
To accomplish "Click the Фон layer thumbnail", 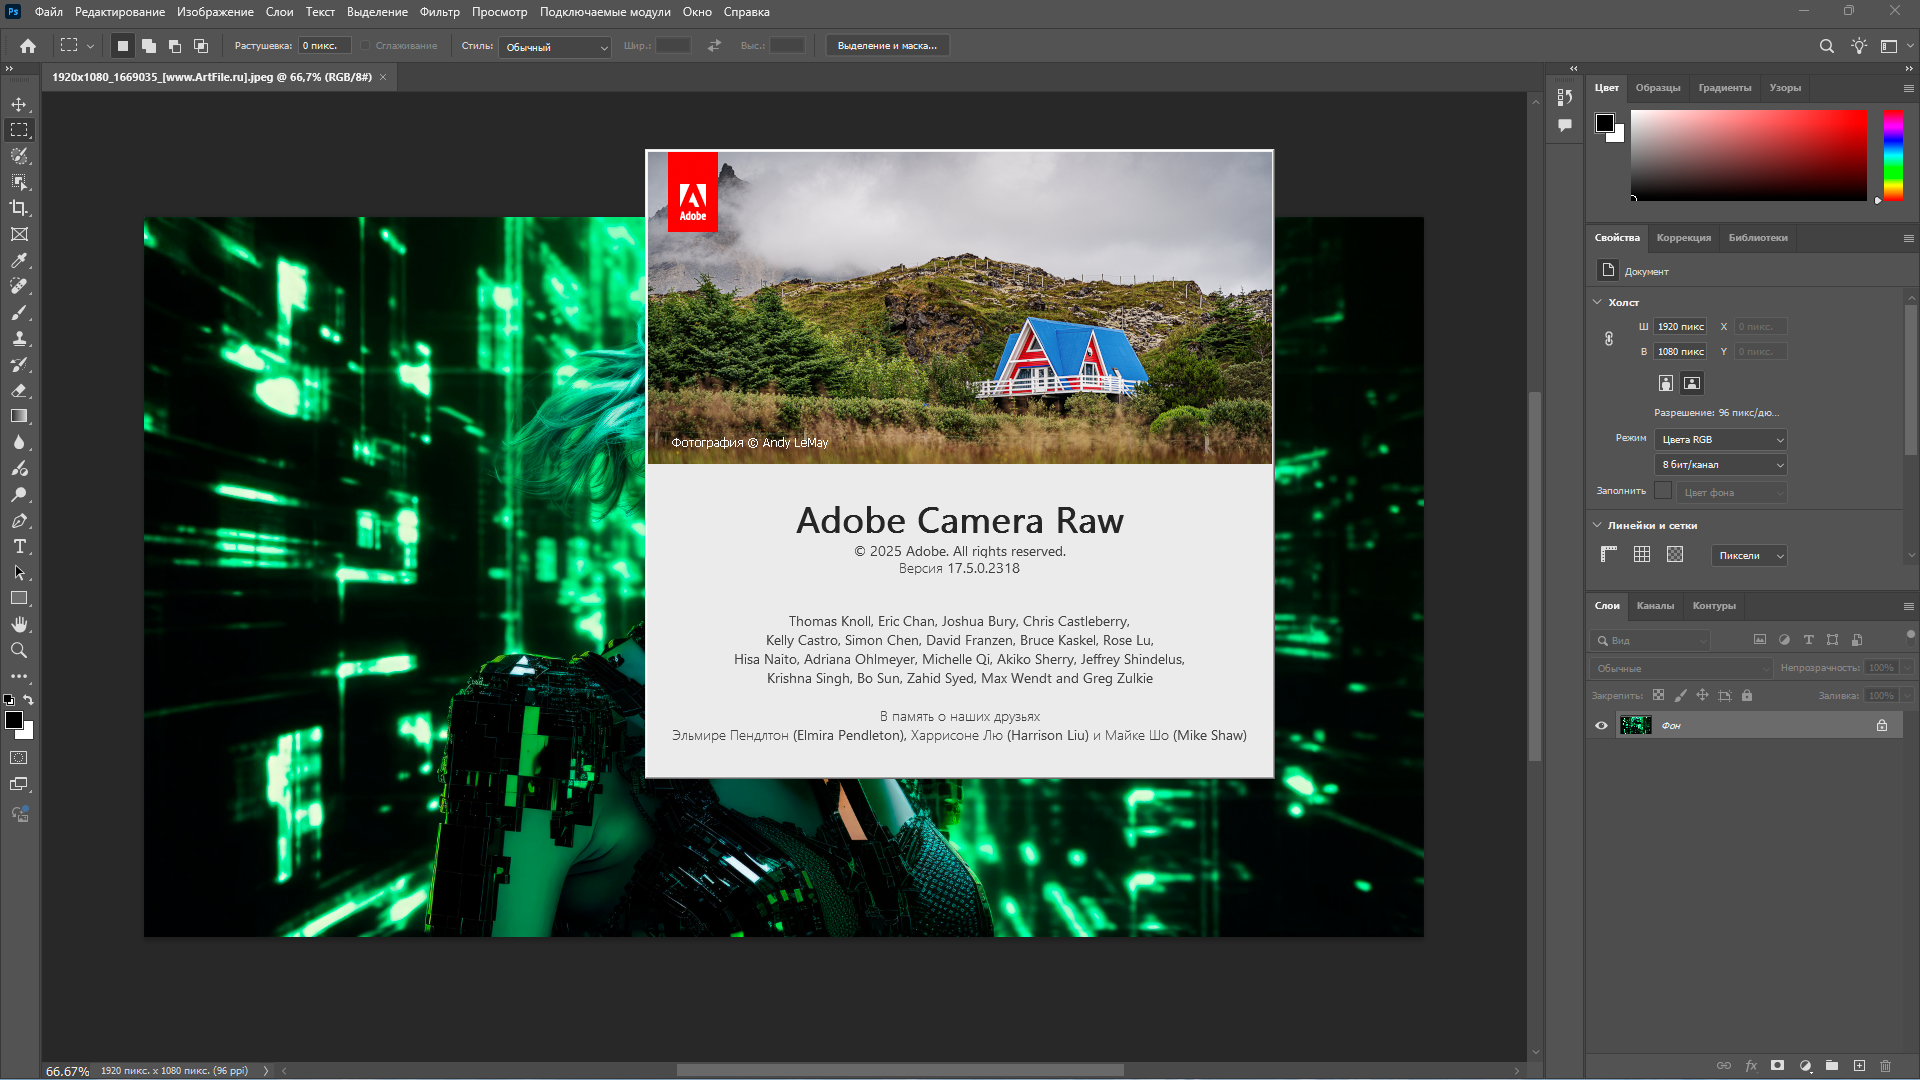I will point(1635,726).
